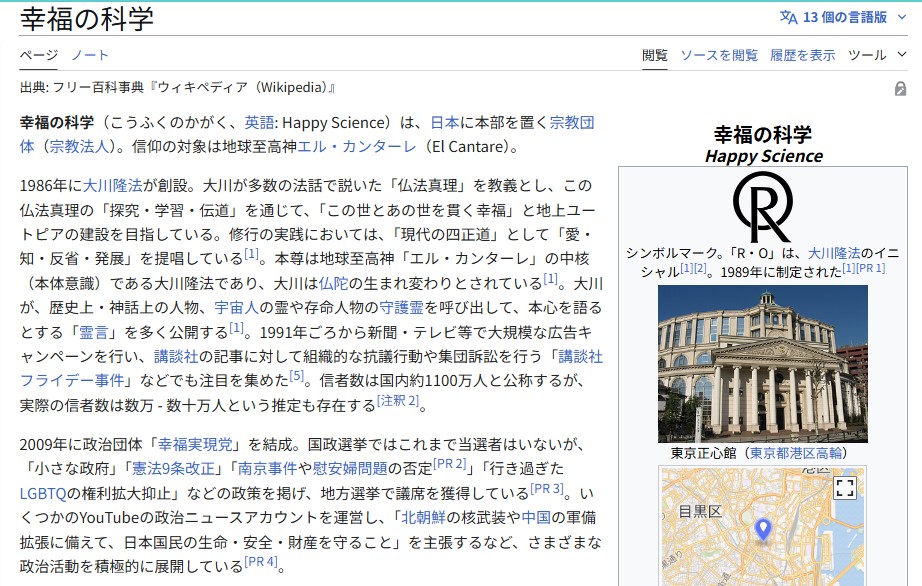Open the 履歴を表示 tab
922x586 pixels.
(802, 55)
